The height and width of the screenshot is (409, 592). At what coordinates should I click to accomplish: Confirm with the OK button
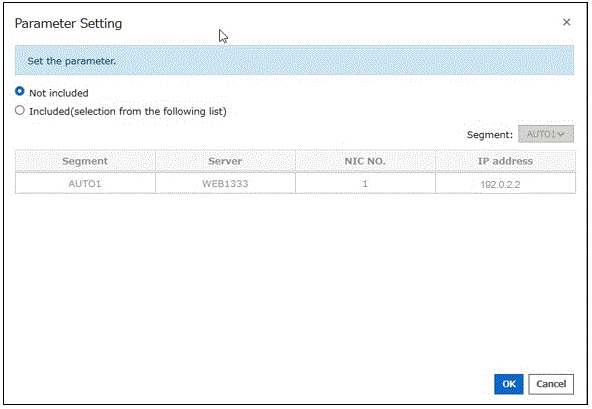click(509, 384)
